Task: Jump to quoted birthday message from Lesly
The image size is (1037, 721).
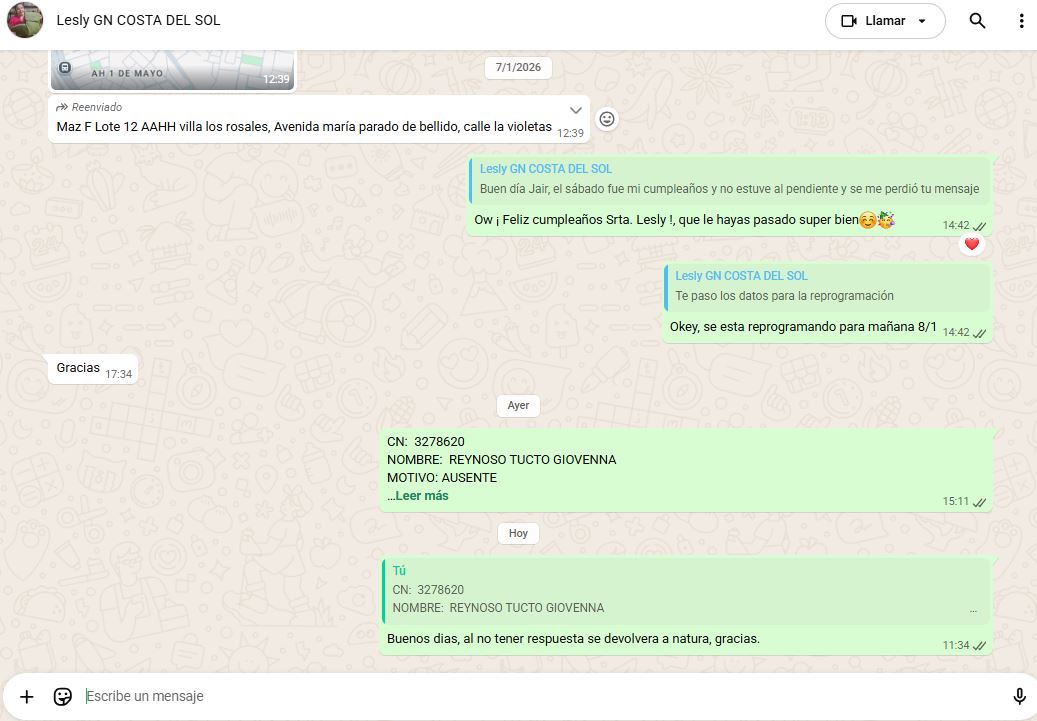Action: pyautogui.click(x=729, y=179)
